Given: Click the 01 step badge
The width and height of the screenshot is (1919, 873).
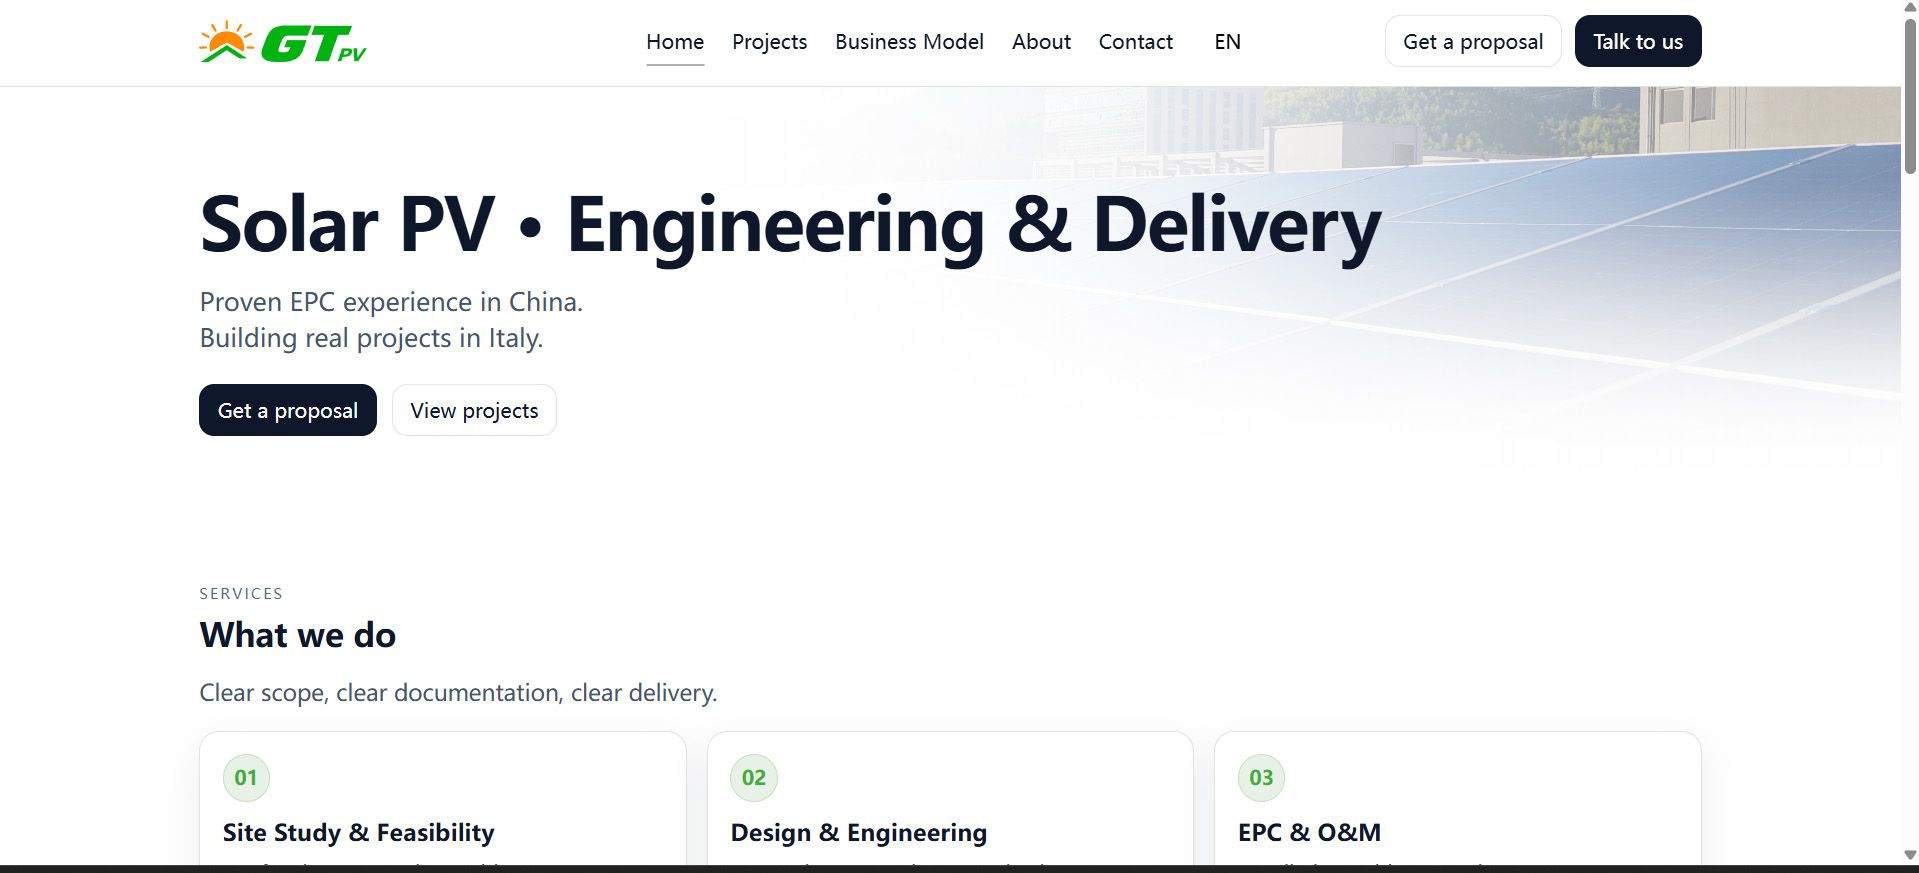Looking at the screenshot, I should pyautogui.click(x=246, y=778).
